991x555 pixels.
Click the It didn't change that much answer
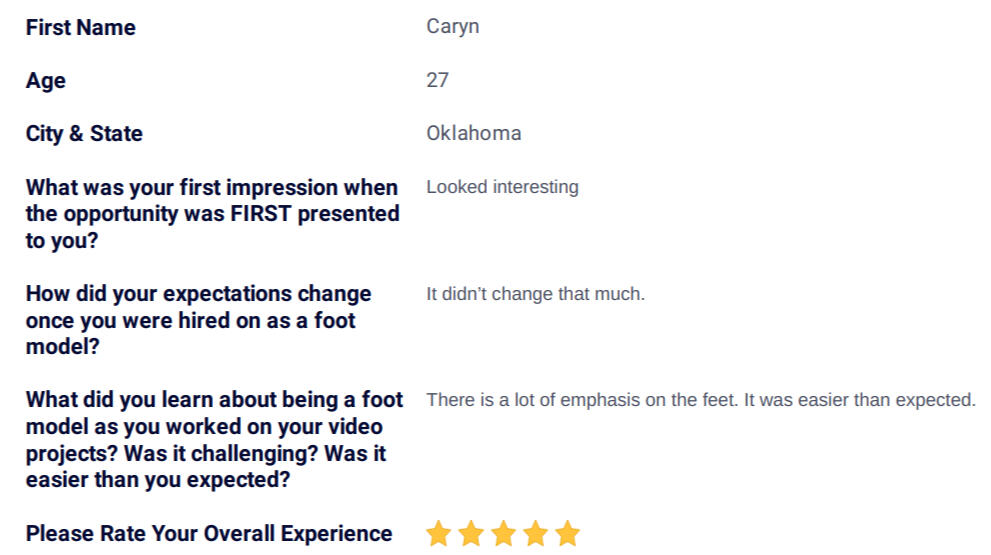(535, 294)
